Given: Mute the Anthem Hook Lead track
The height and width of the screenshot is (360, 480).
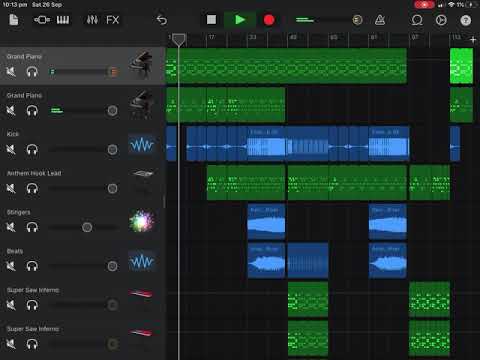Looking at the screenshot, I should pyautogui.click(x=11, y=188).
